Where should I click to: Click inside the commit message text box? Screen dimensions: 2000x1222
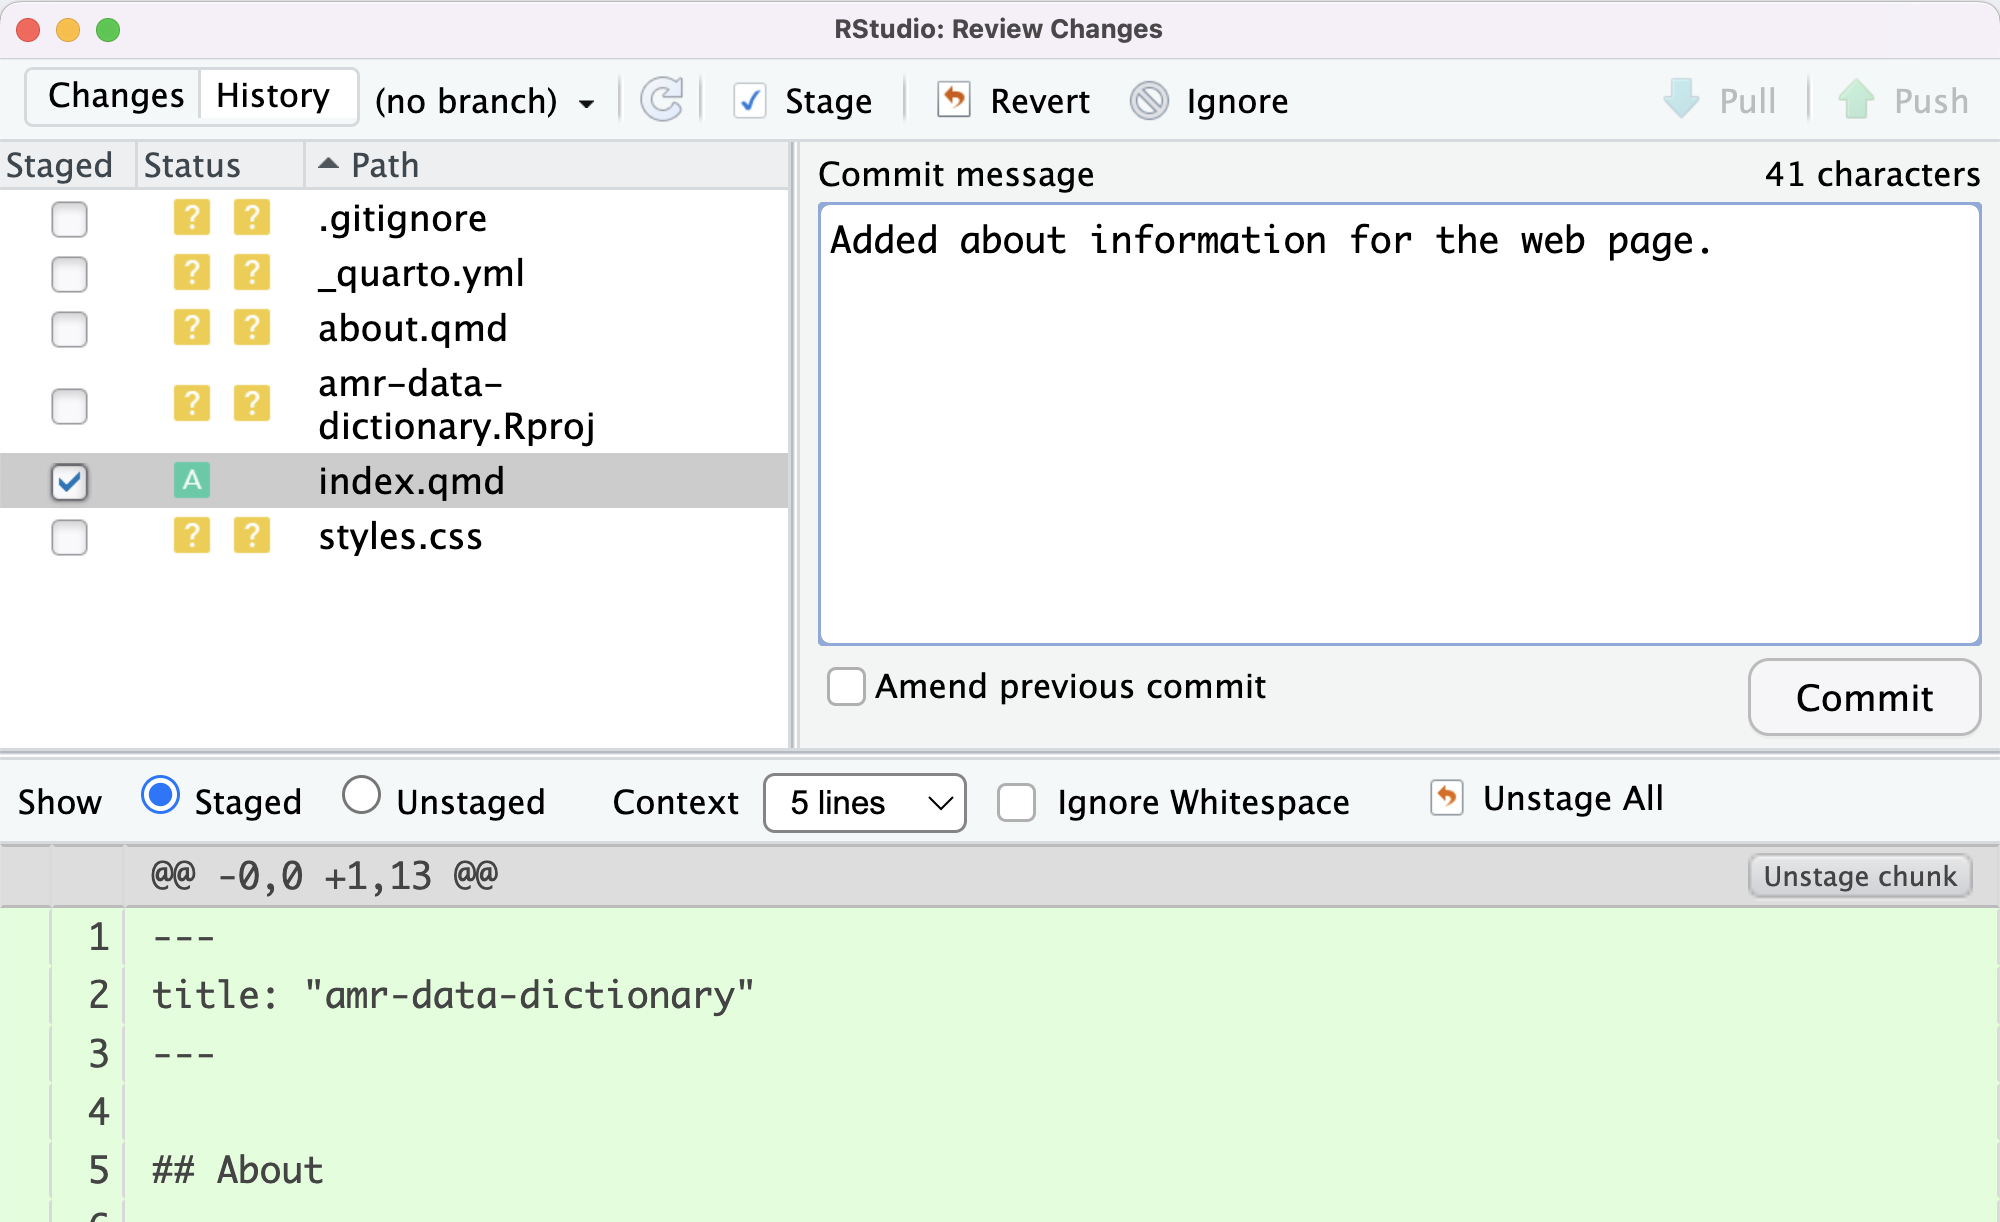click(x=1399, y=425)
